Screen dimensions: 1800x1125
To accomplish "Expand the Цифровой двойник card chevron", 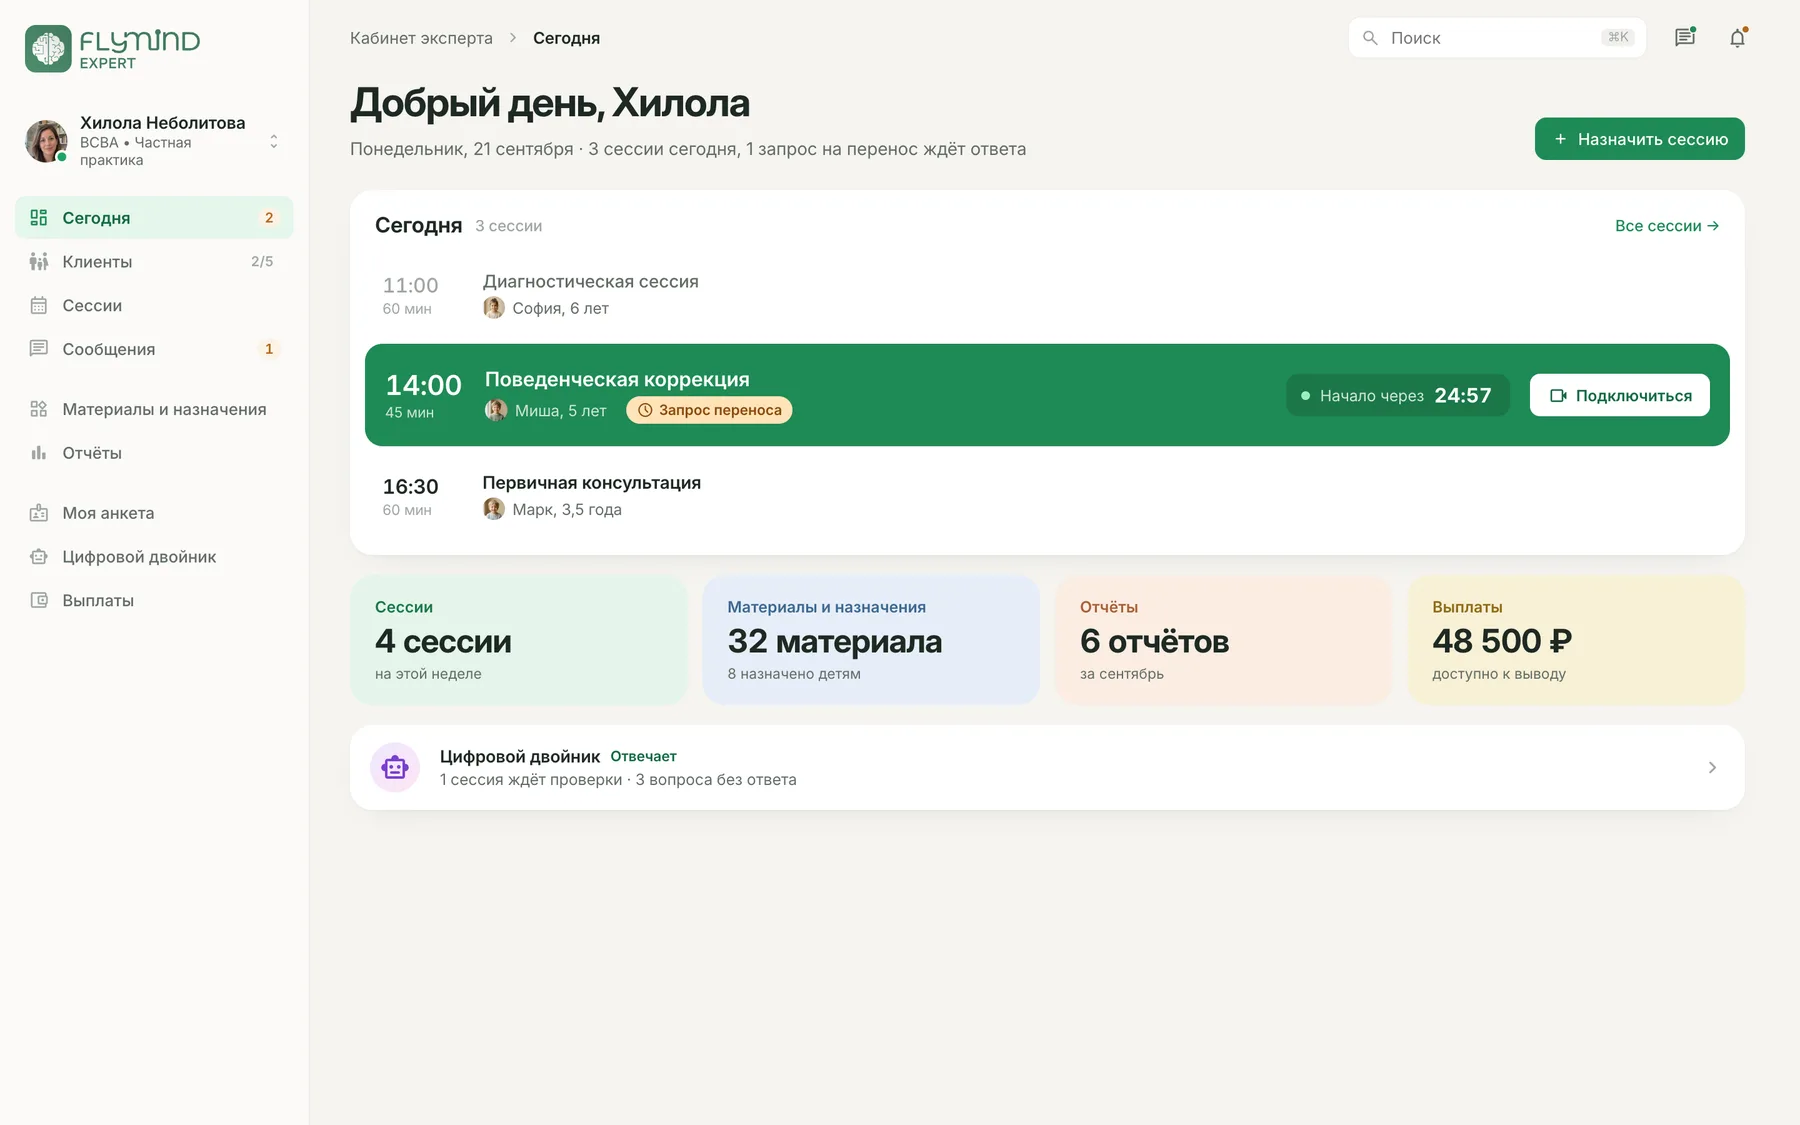I will pos(1712,767).
